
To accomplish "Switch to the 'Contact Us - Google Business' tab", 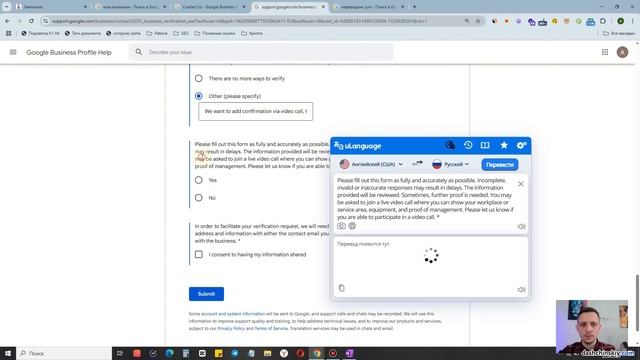I will tap(210, 7).
